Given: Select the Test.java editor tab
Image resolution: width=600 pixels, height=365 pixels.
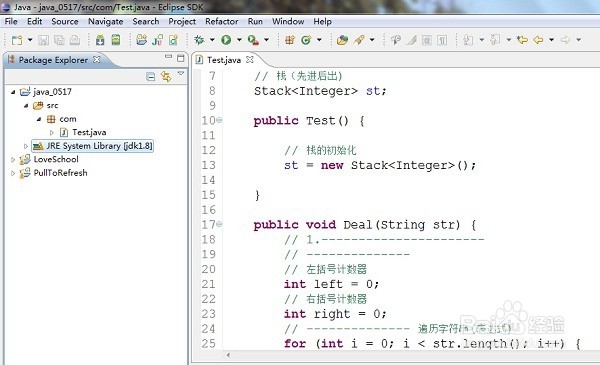Looking at the screenshot, I should click(x=224, y=60).
